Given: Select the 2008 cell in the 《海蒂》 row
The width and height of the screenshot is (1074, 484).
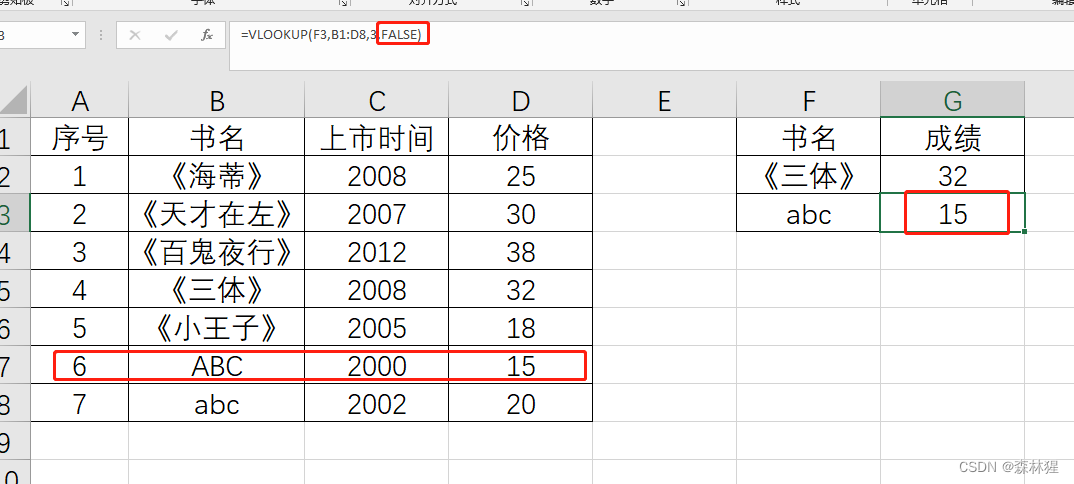Looking at the screenshot, I should tap(377, 175).
